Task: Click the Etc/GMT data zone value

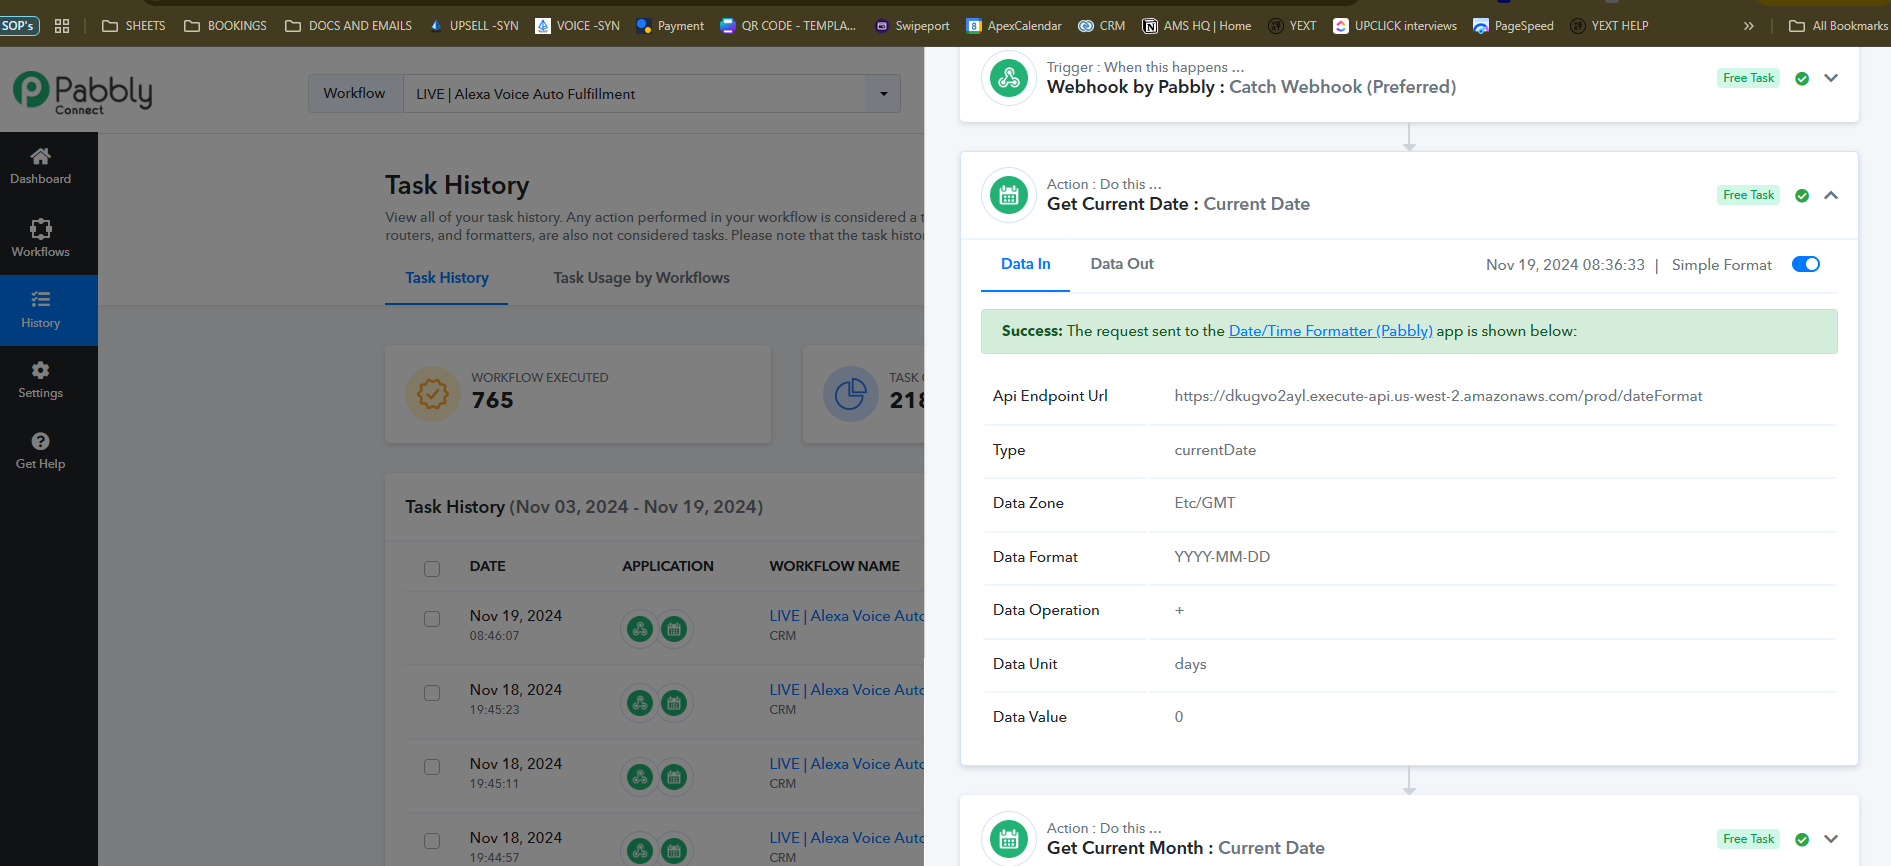Action: (1204, 503)
